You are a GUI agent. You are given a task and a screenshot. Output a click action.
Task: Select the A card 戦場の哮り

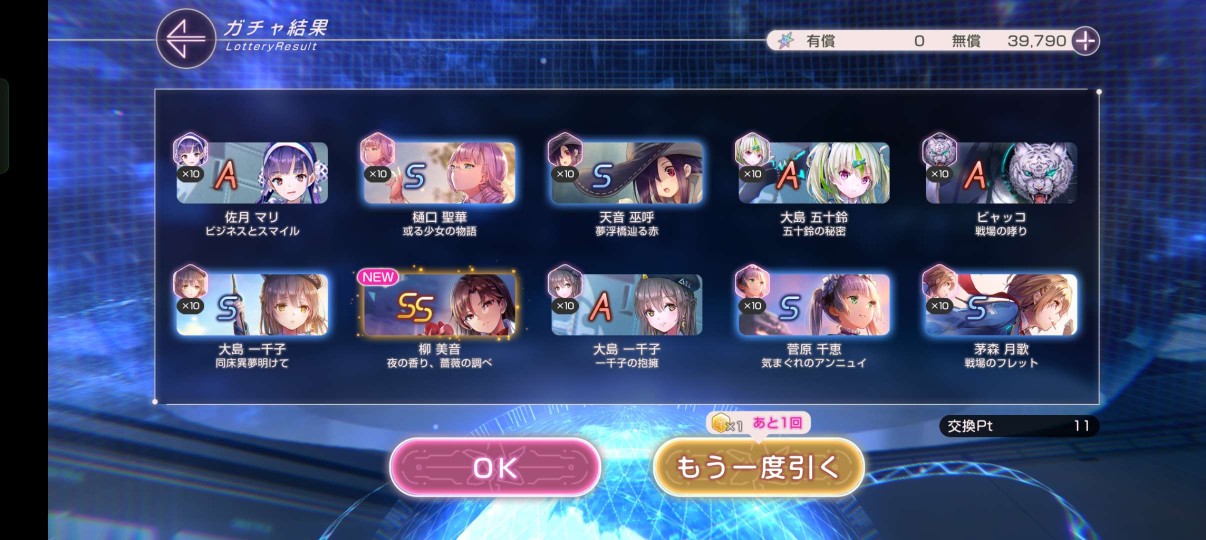coord(1001,173)
